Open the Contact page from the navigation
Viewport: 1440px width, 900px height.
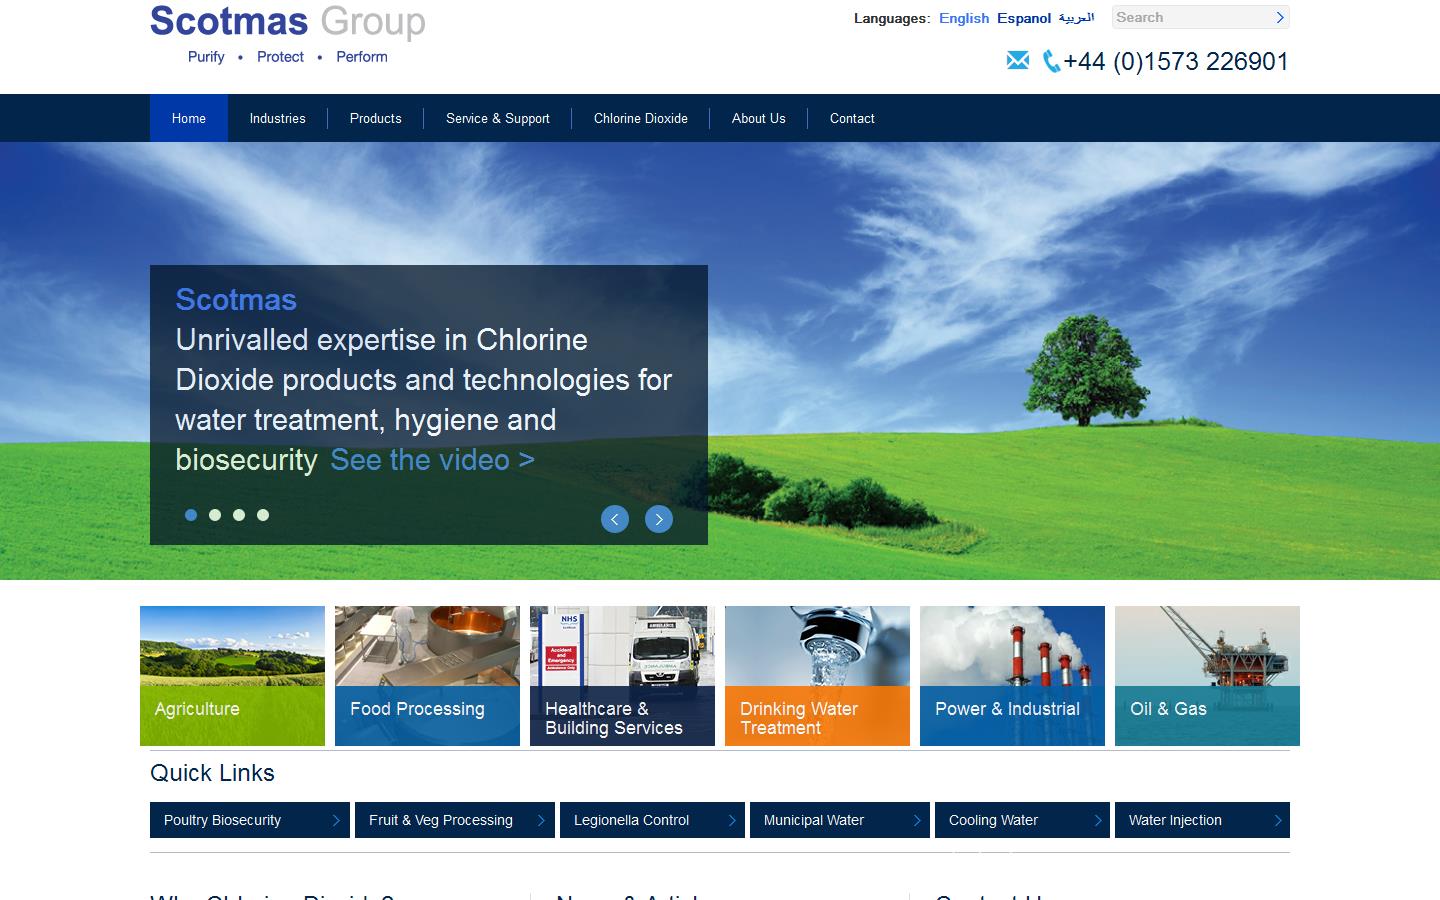point(851,118)
